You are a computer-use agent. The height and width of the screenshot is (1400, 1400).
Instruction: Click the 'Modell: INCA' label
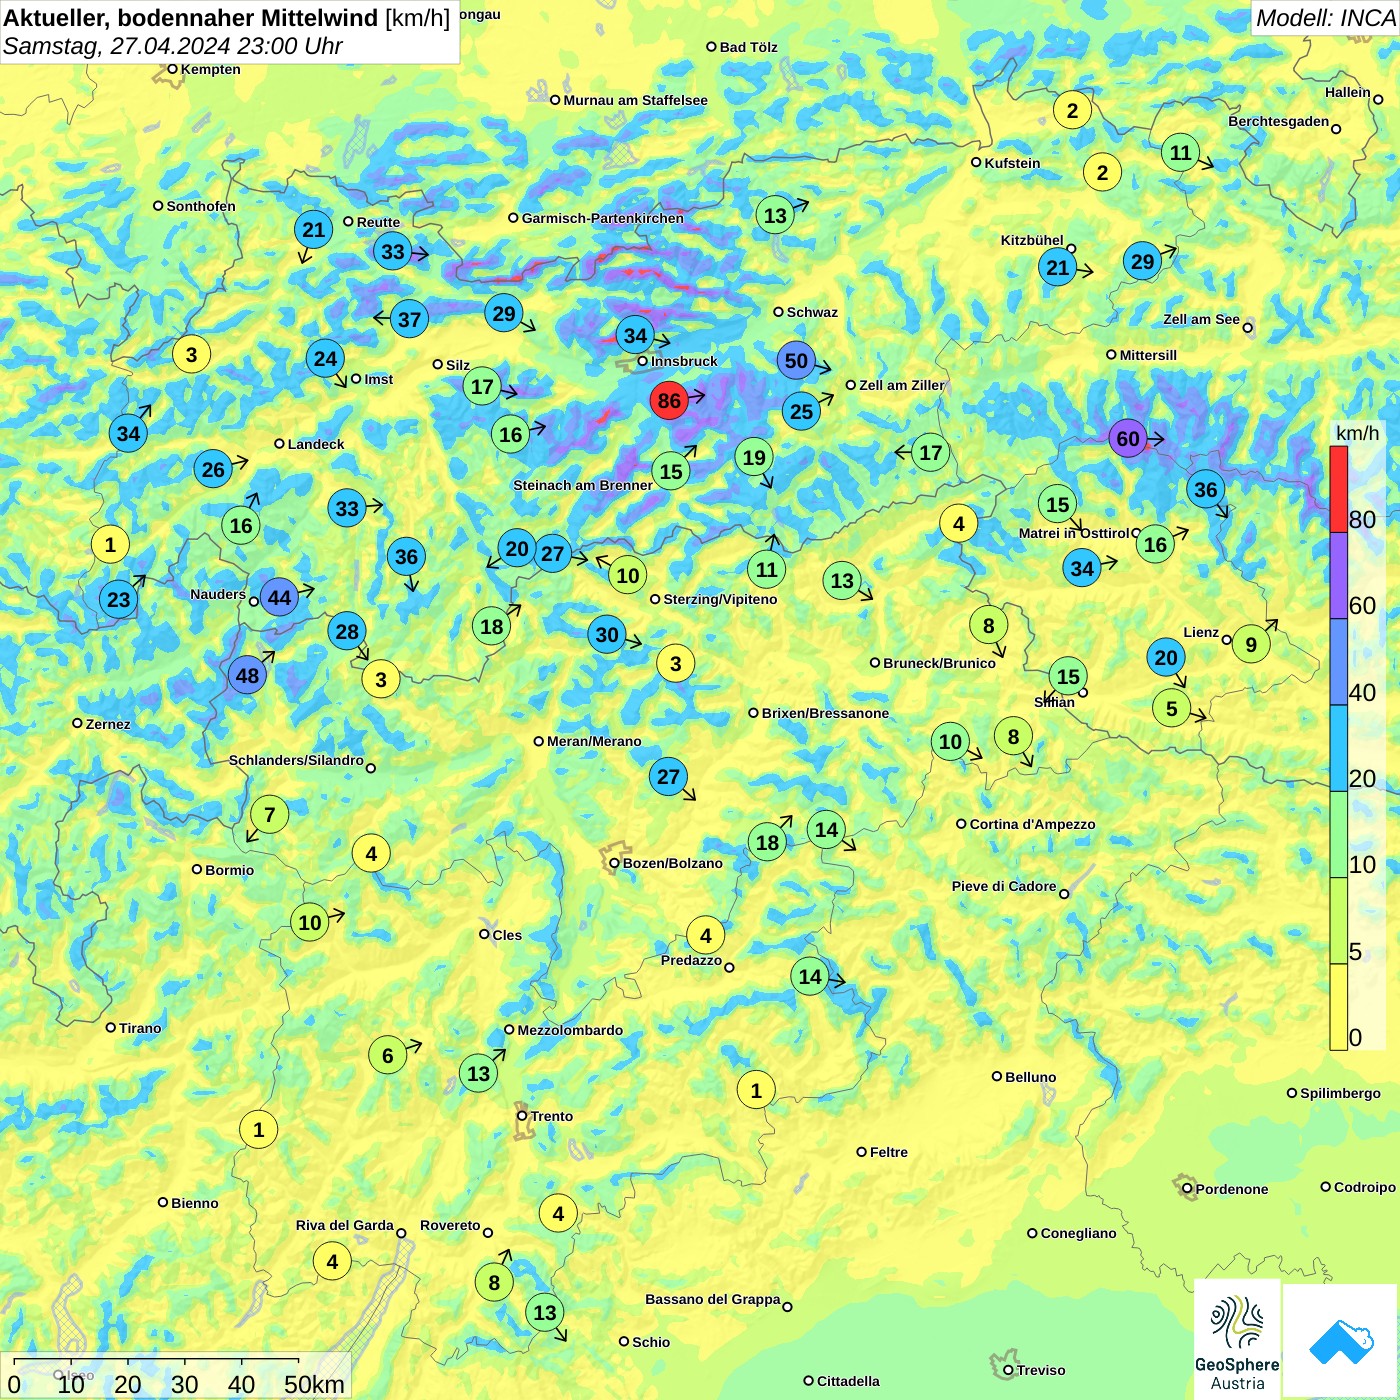[1325, 17]
